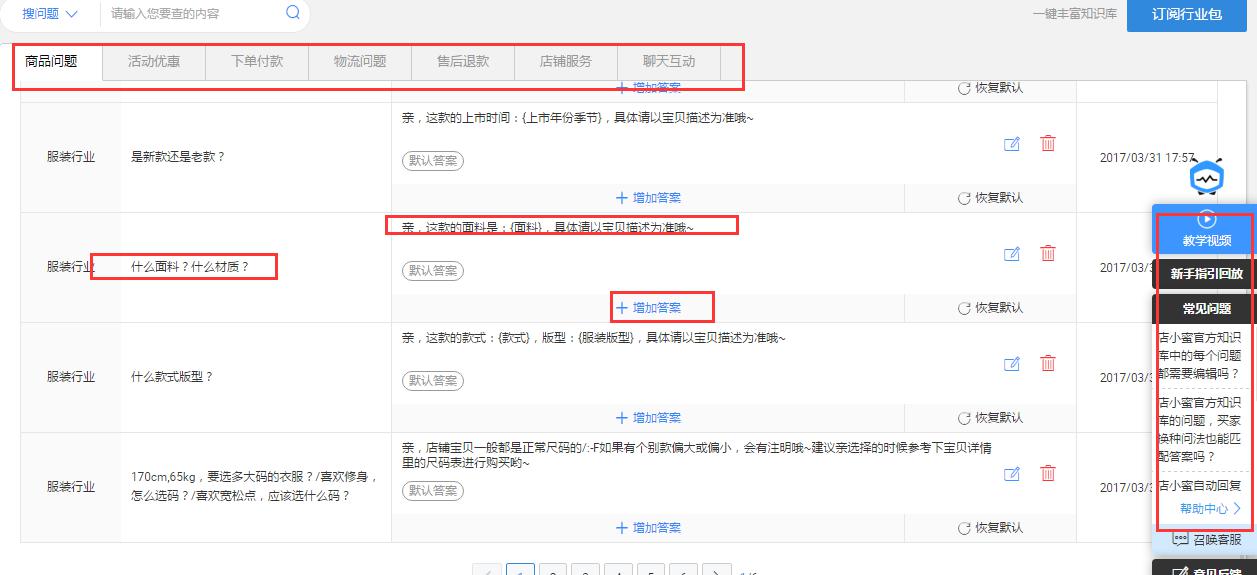Play the 教学视频 tutorial video
Screen dimensions: 1257x575
pyautogui.click(x=1206, y=229)
